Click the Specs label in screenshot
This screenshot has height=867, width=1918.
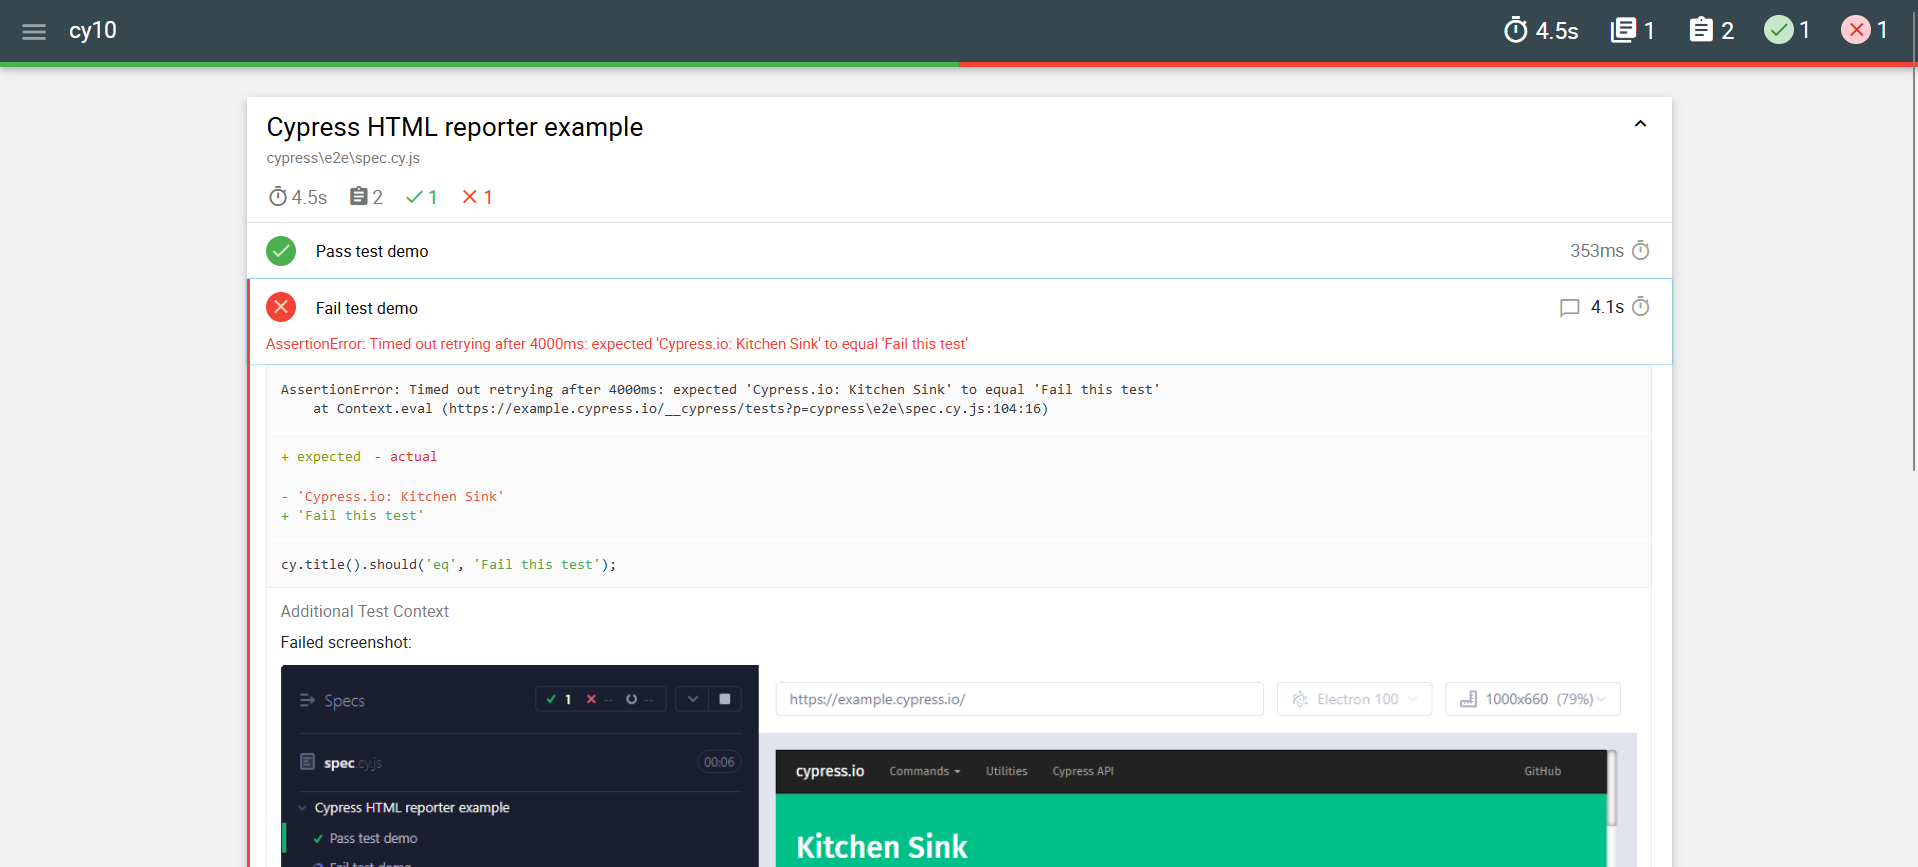click(344, 701)
